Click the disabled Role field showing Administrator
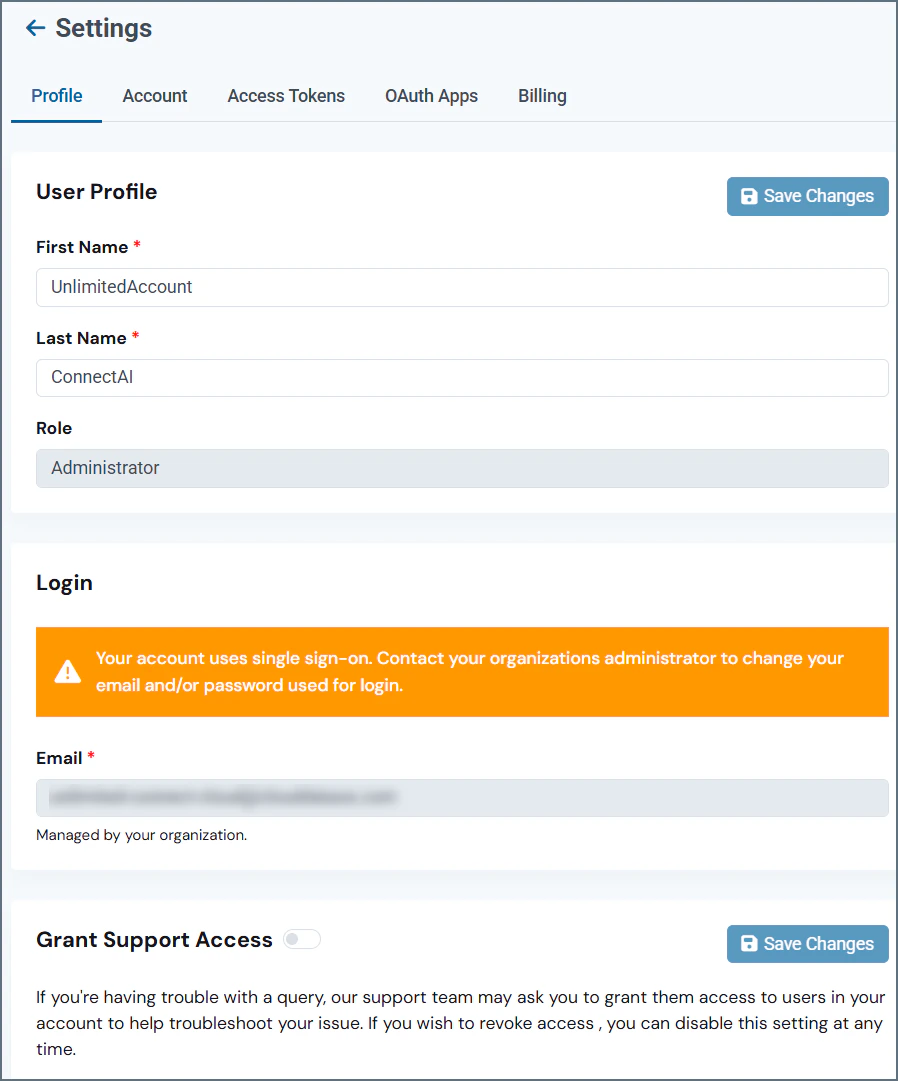This screenshot has height=1081, width=898. tap(462, 468)
